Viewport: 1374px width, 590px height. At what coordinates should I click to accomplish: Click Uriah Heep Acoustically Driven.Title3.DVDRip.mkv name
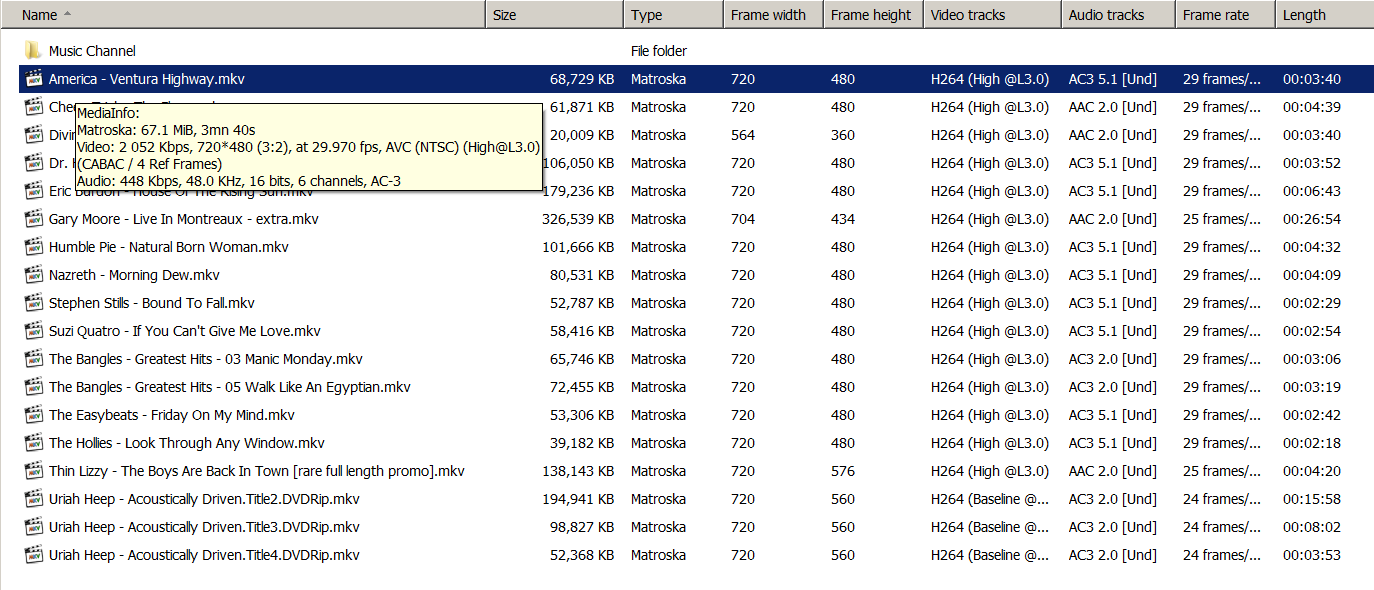204,527
